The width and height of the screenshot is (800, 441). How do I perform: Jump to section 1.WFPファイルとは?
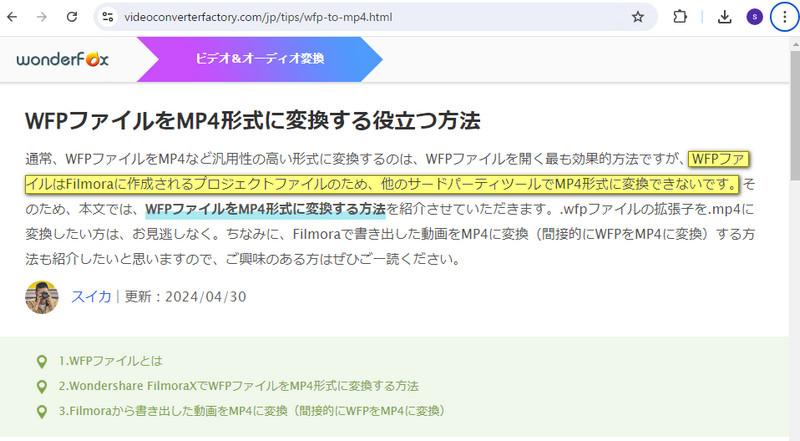pyautogui.click(x=110, y=361)
